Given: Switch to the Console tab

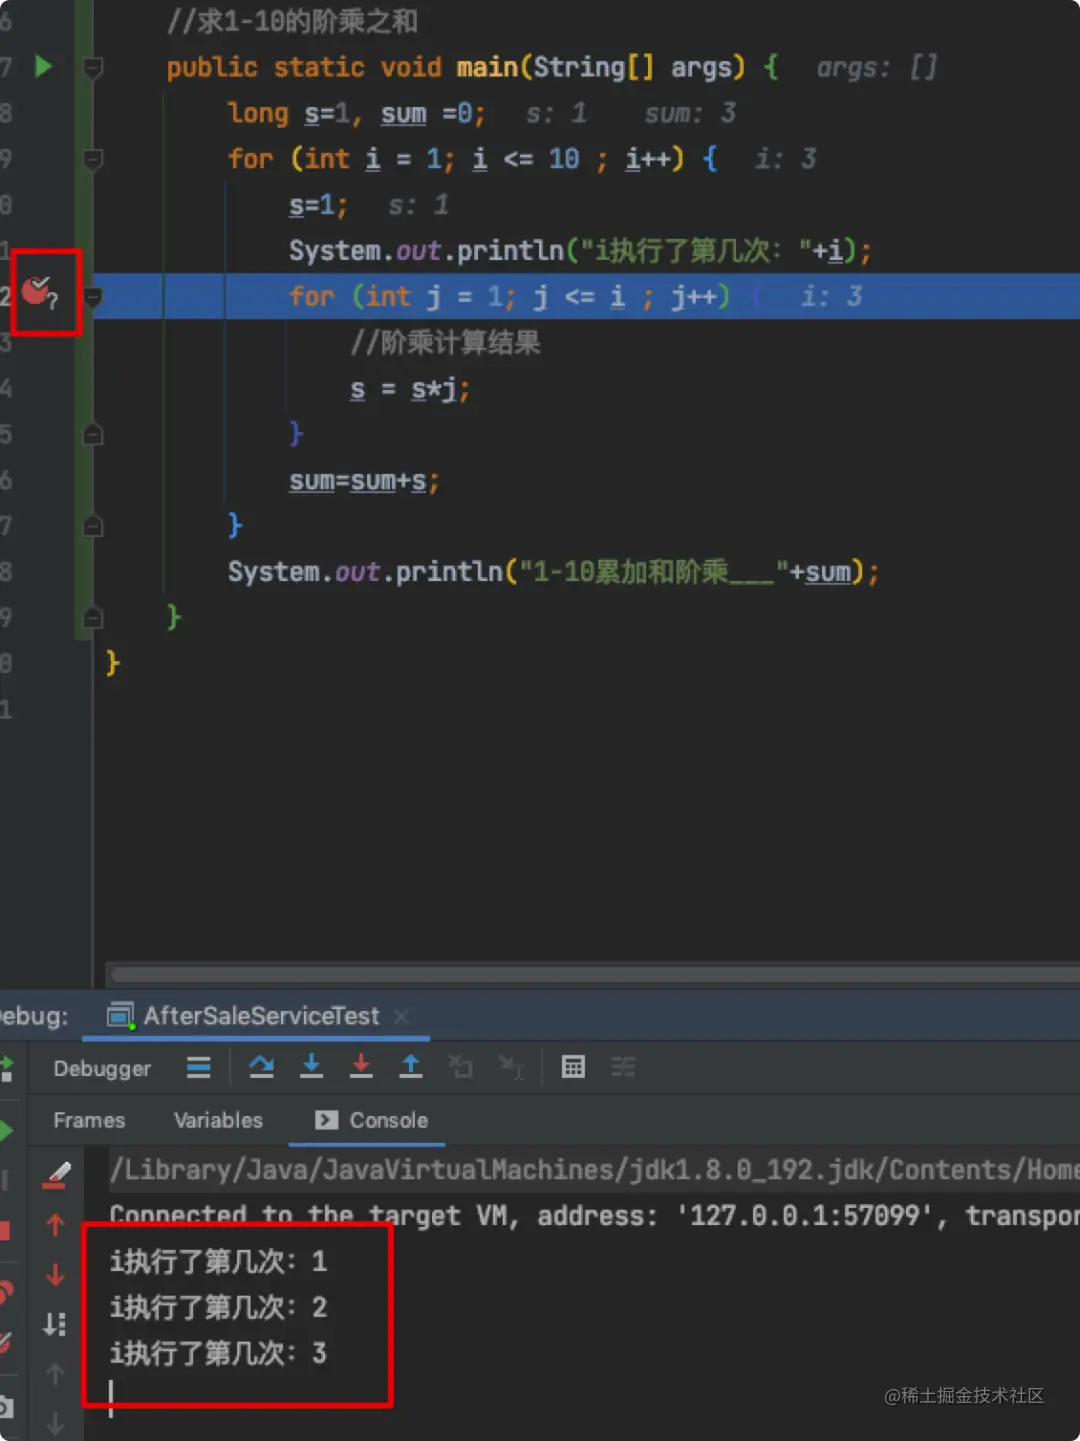Looking at the screenshot, I should pyautogui.click(x=371, y=1120).
